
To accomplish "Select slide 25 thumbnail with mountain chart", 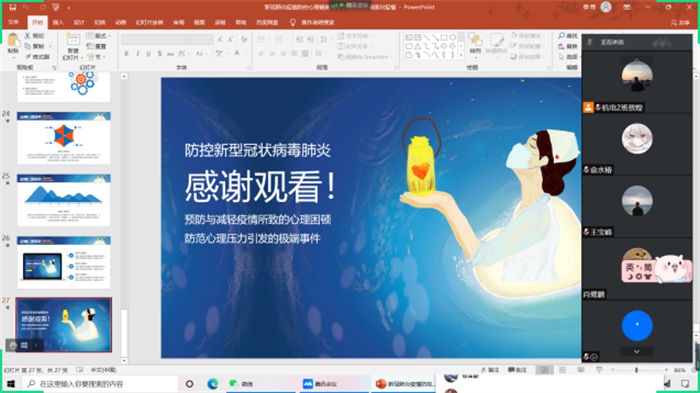I will [x=63, y=200].
